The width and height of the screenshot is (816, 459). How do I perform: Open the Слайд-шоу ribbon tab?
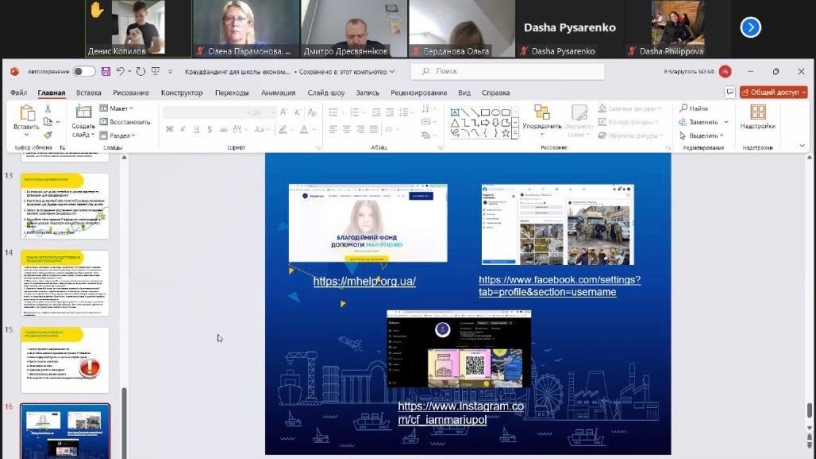point(326,93)
